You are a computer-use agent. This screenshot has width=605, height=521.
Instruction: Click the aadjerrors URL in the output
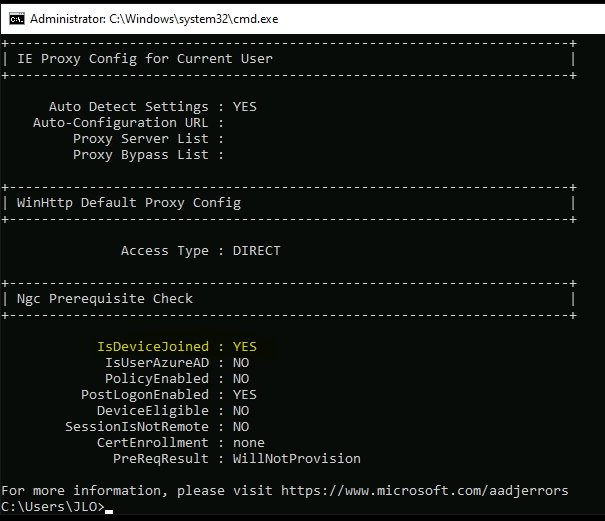coord(424,491)
